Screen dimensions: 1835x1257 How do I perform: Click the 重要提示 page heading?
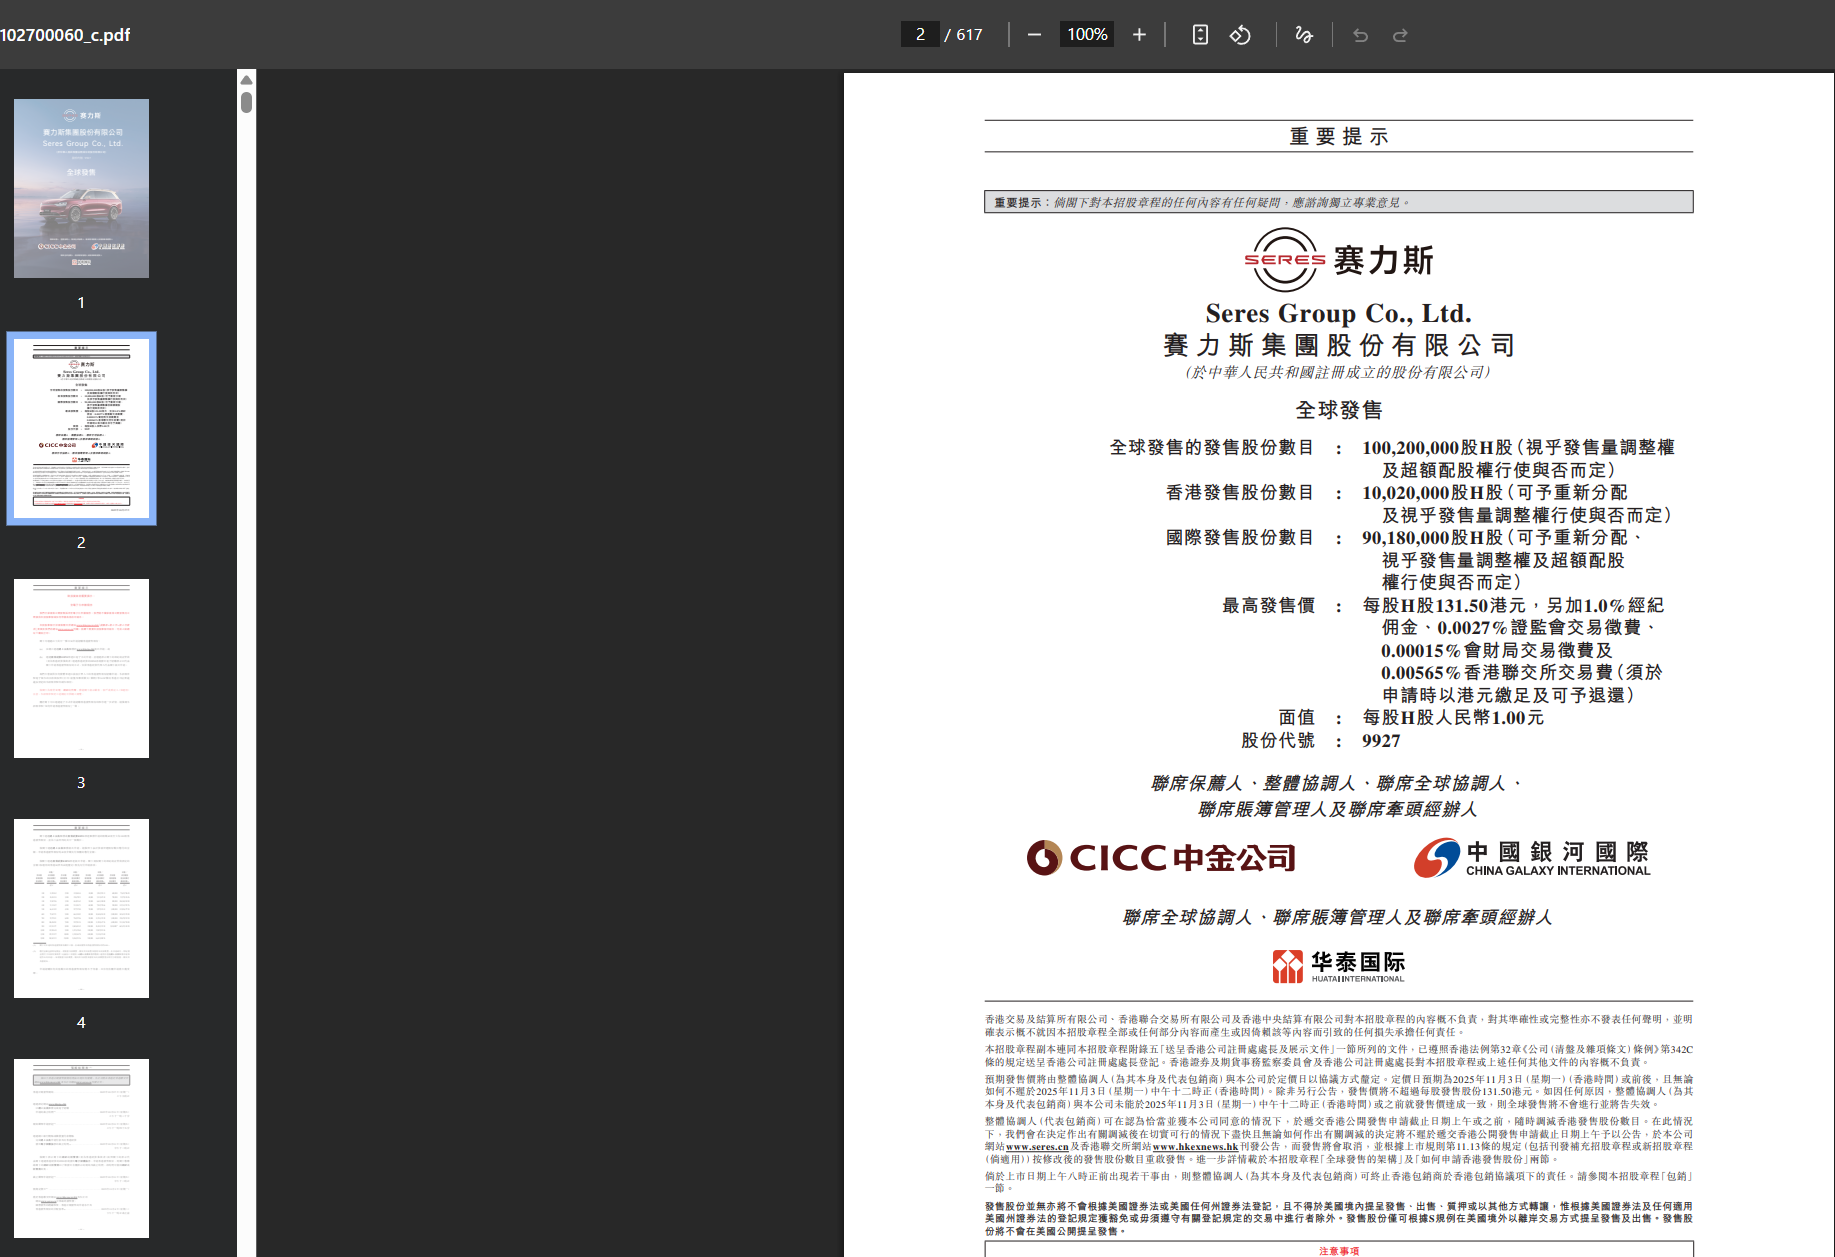click(x=1339, y=136)
